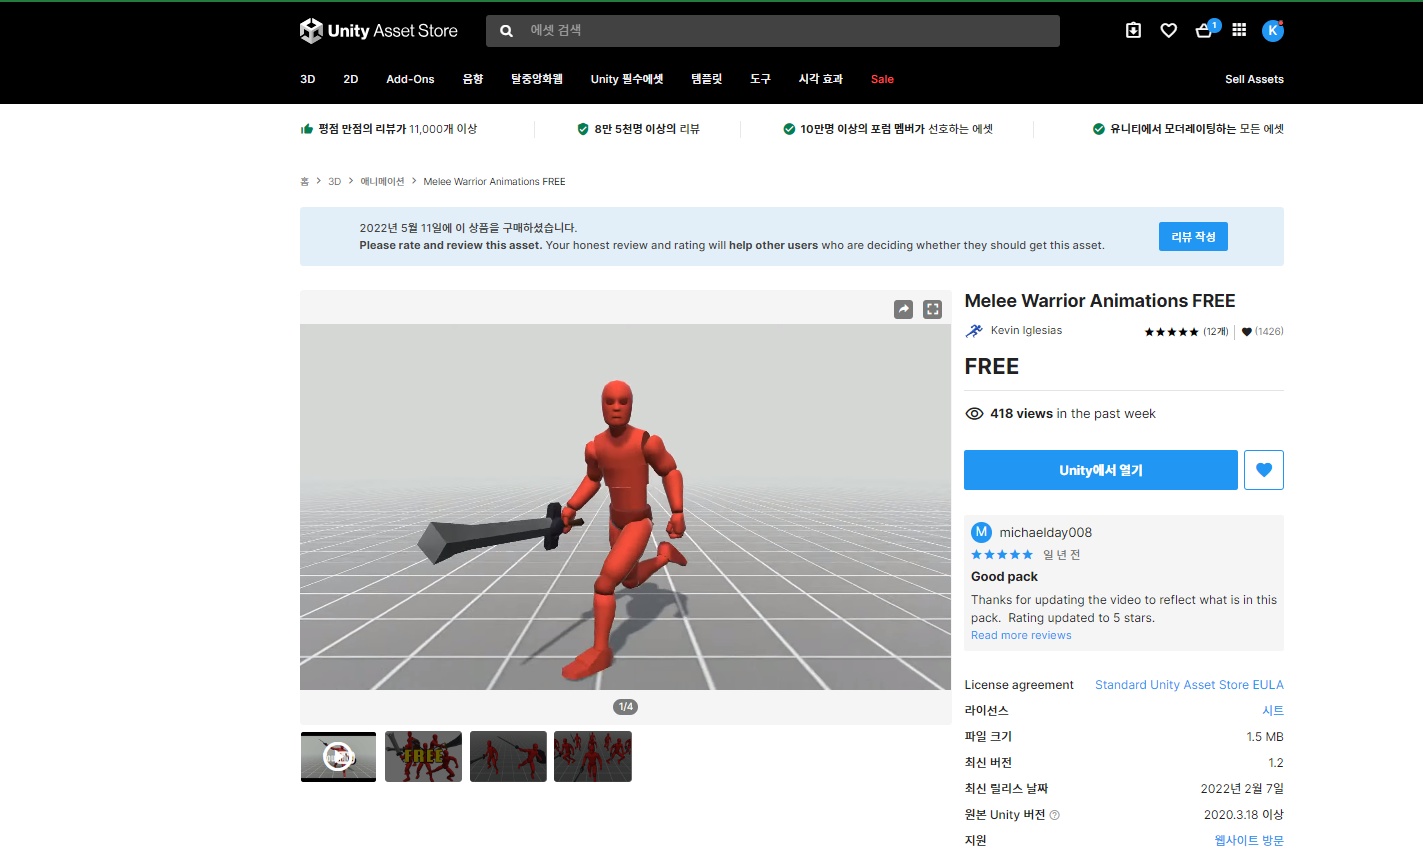The image size is (1423, 848).
Task: Open the 탈중앙화웹 menu
Action: point(537,79)
